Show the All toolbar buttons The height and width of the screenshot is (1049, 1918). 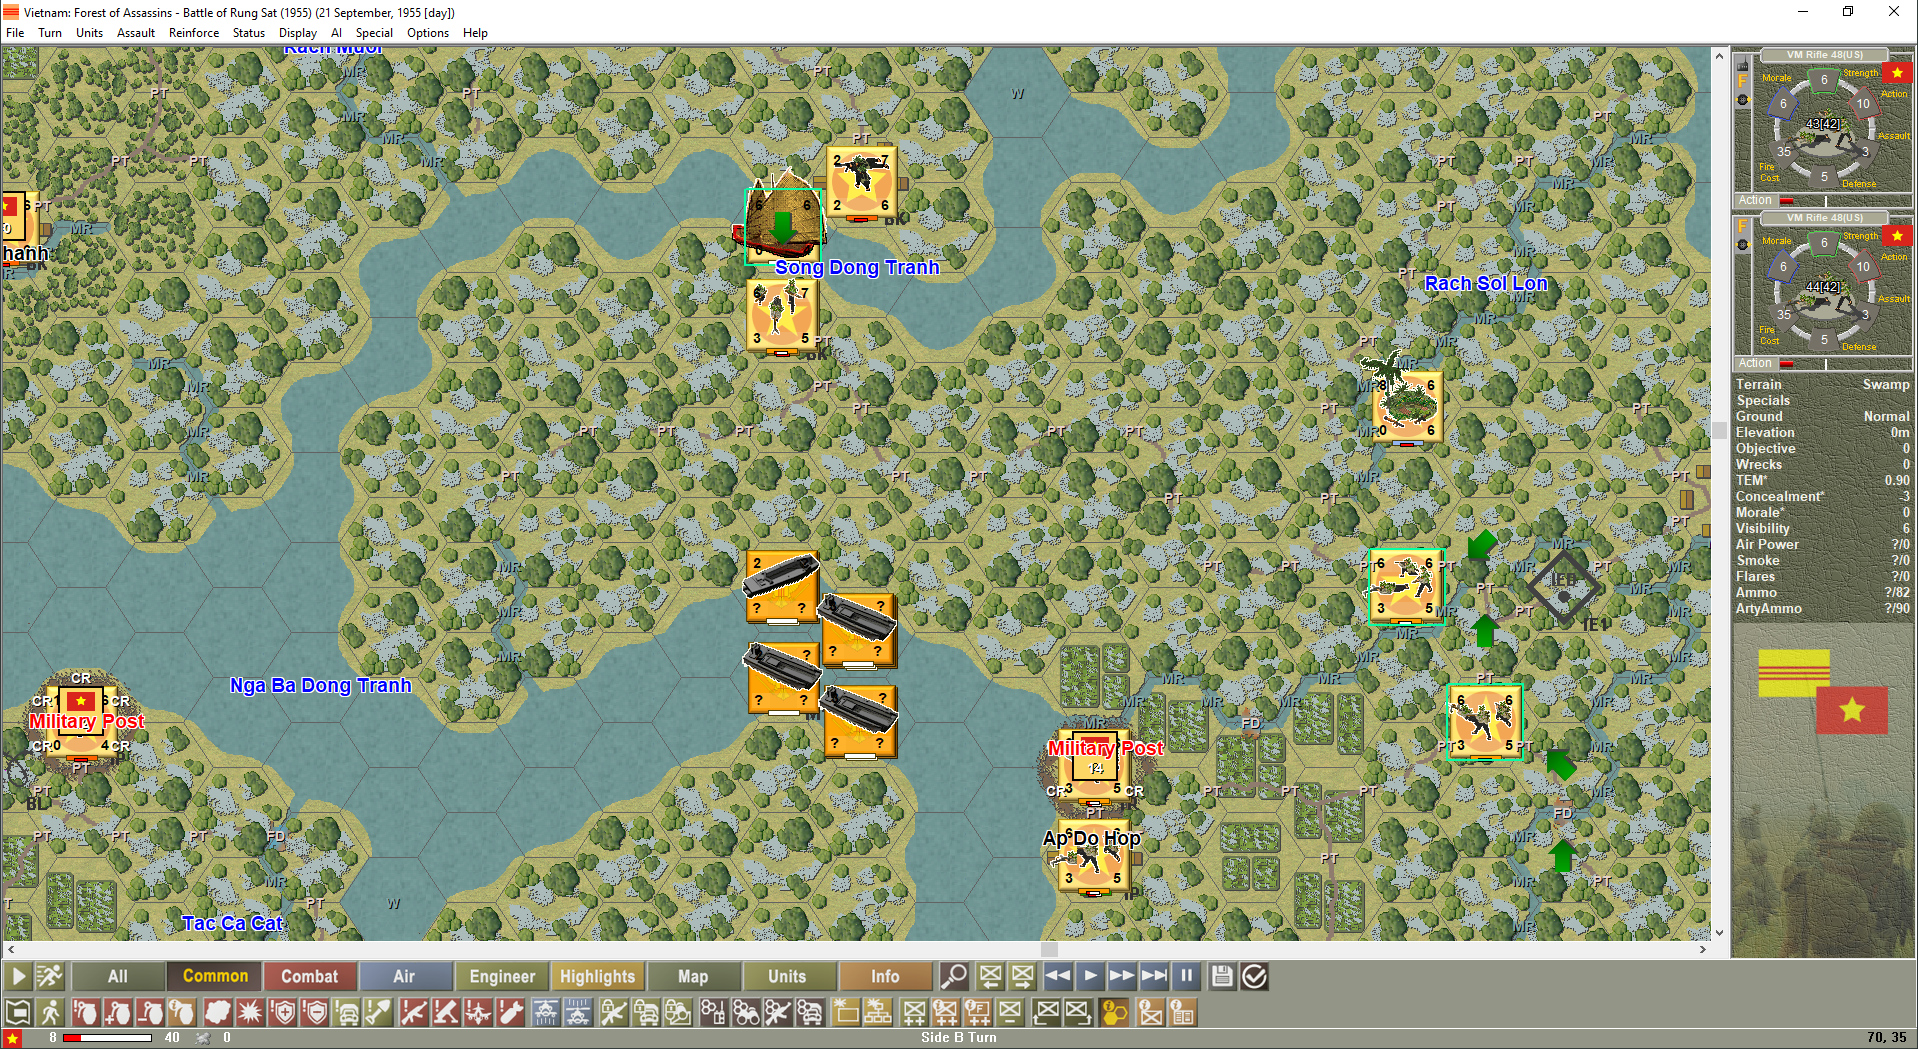(x=118, y=976)
